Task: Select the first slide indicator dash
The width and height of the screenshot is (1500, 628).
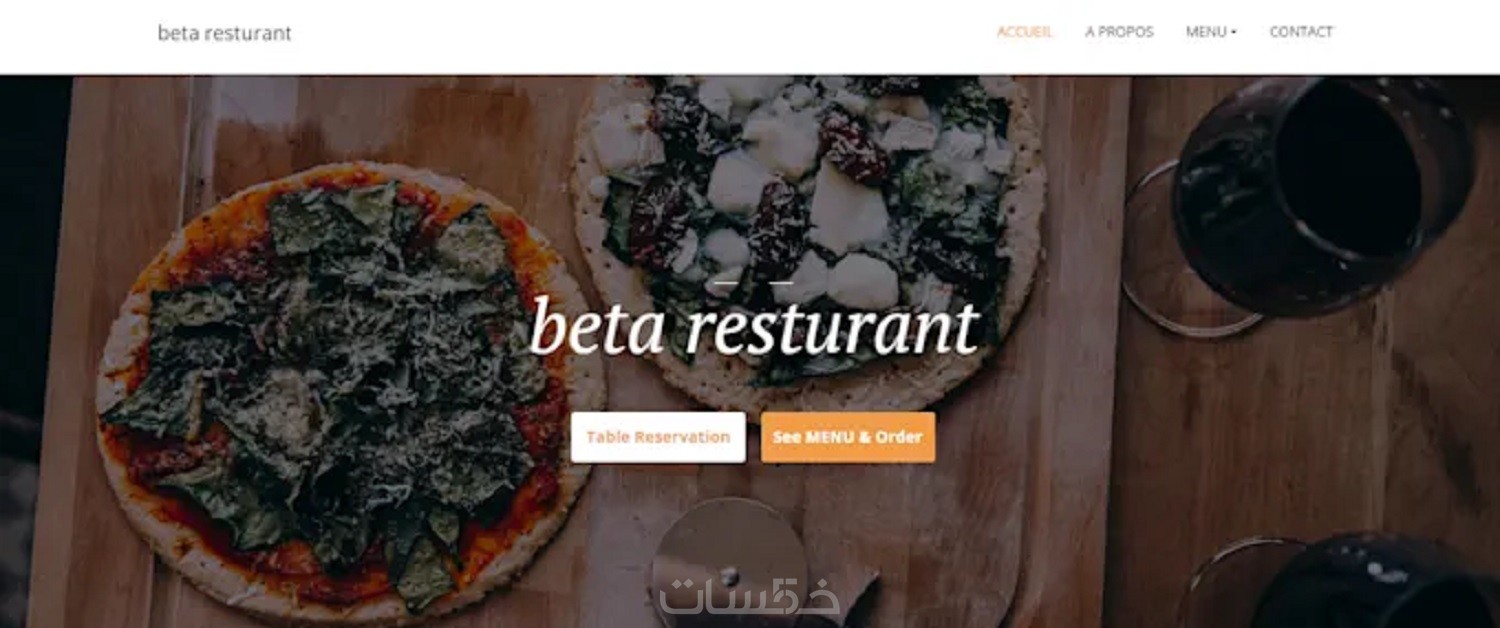Action: pyautogui.click(x=728, y=283)
